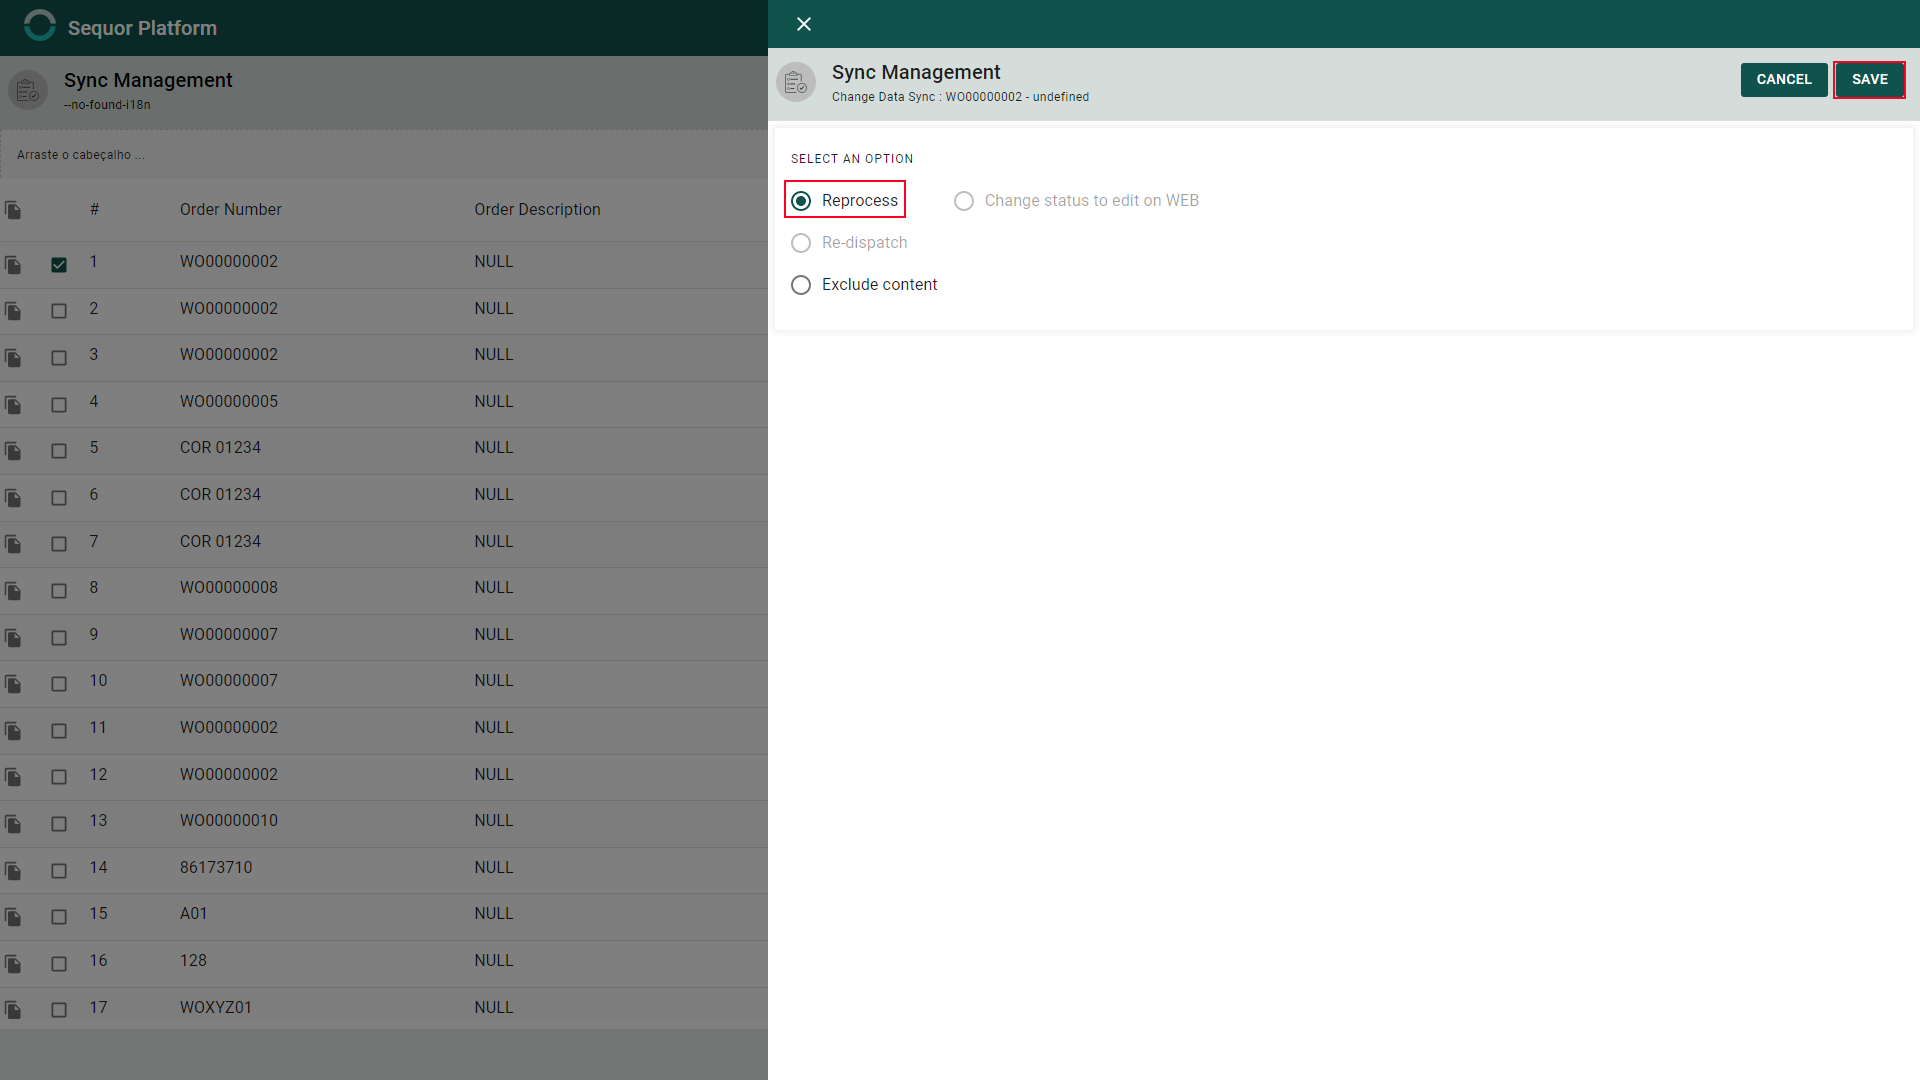Viewport: 1920px width, 1080px height.
Task: Click the Order Description column header
Action: (537, 209)
